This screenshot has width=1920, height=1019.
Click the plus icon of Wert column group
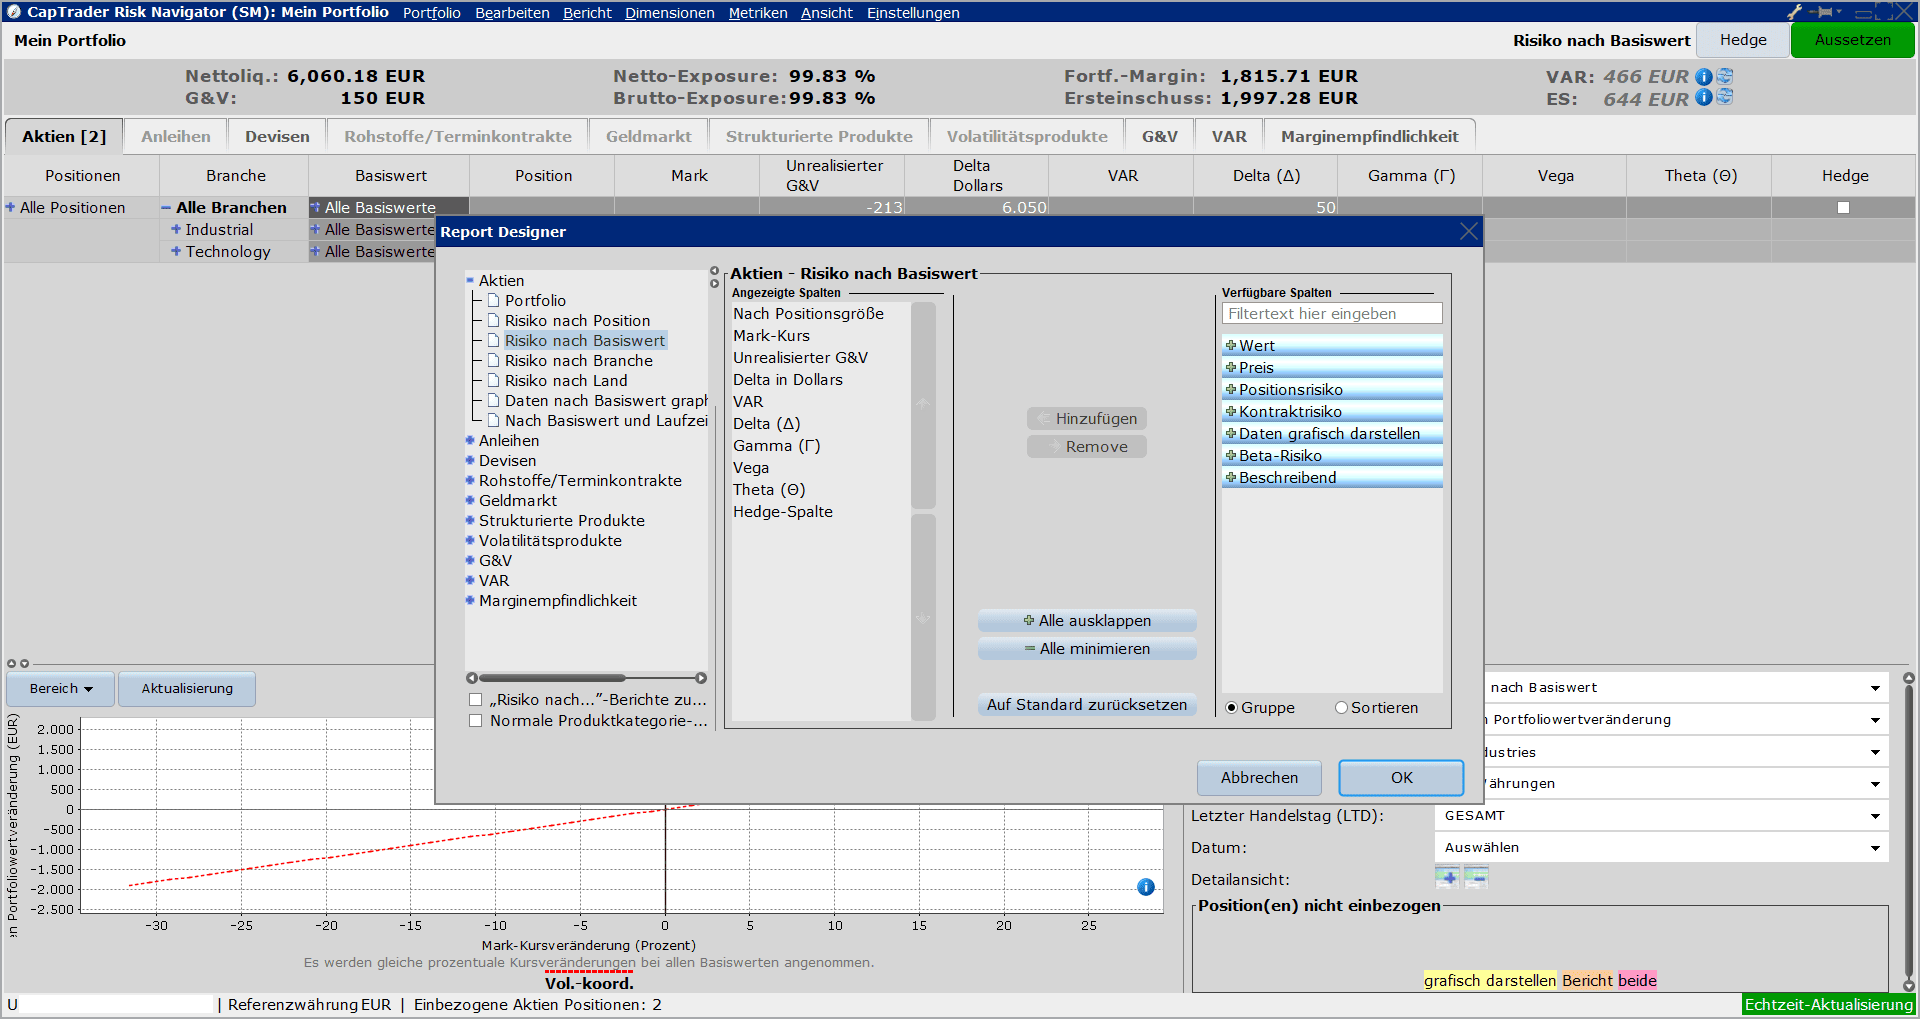click(1231, 345)
